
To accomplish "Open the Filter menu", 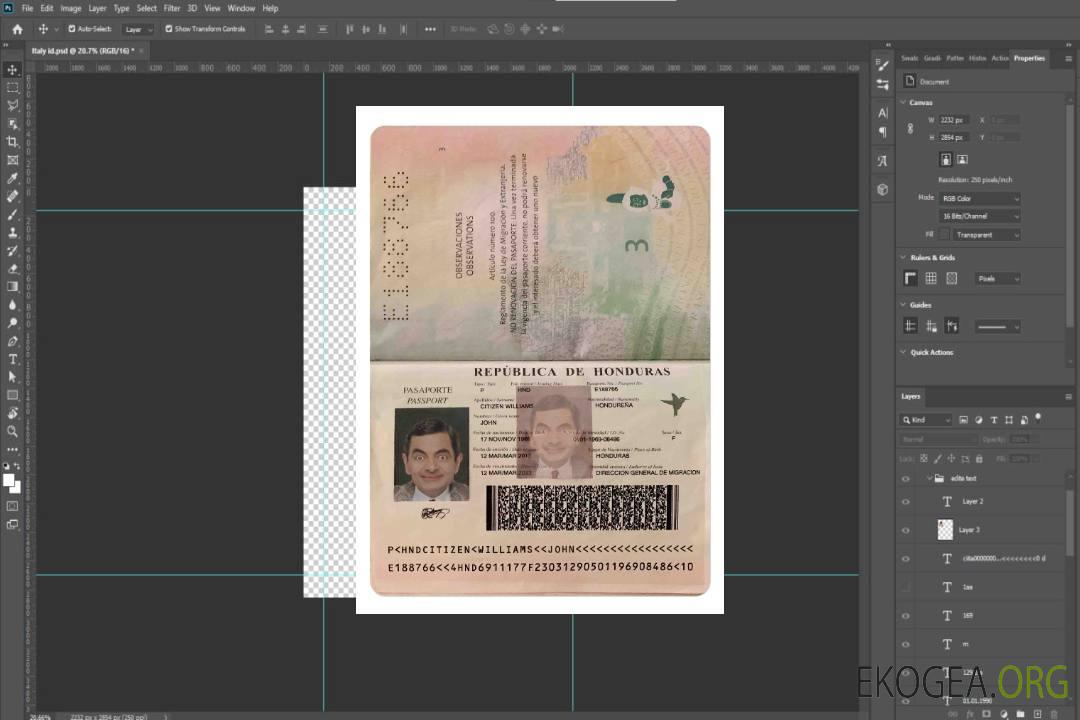I will click(172, 8).
